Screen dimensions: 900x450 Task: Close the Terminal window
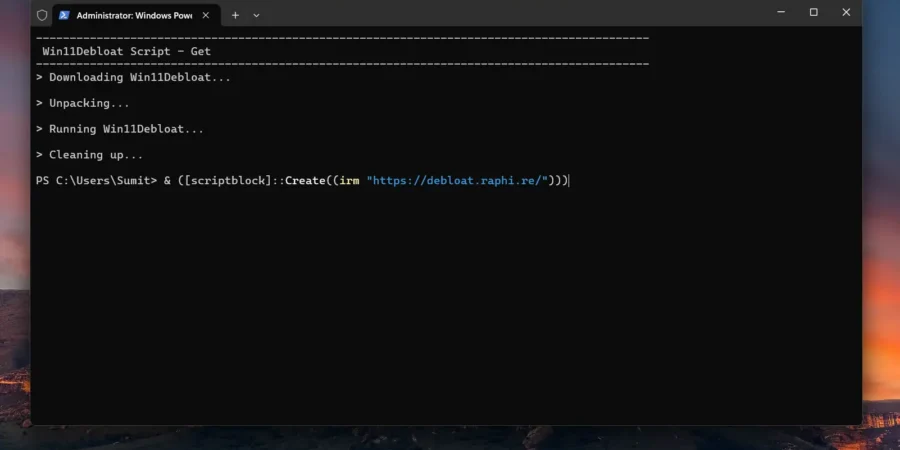tap(846, 12)
